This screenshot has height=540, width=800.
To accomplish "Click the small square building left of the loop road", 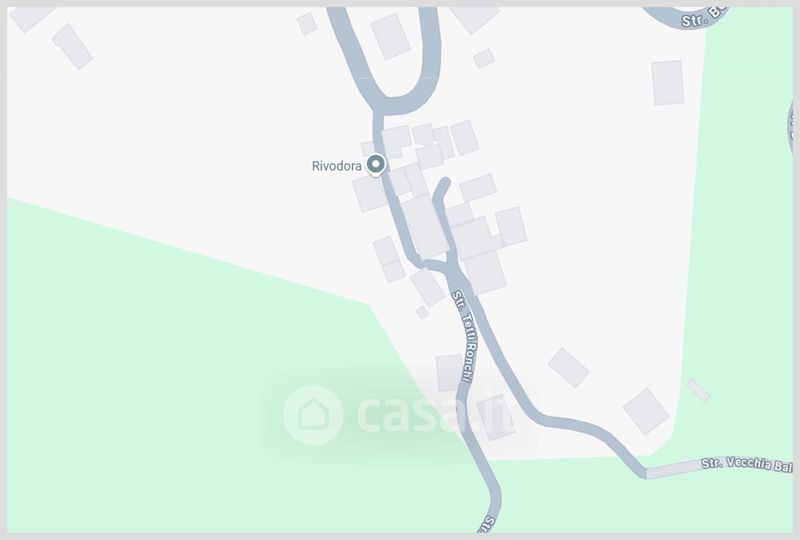I will pyautogui.click(x=307, y=23).
